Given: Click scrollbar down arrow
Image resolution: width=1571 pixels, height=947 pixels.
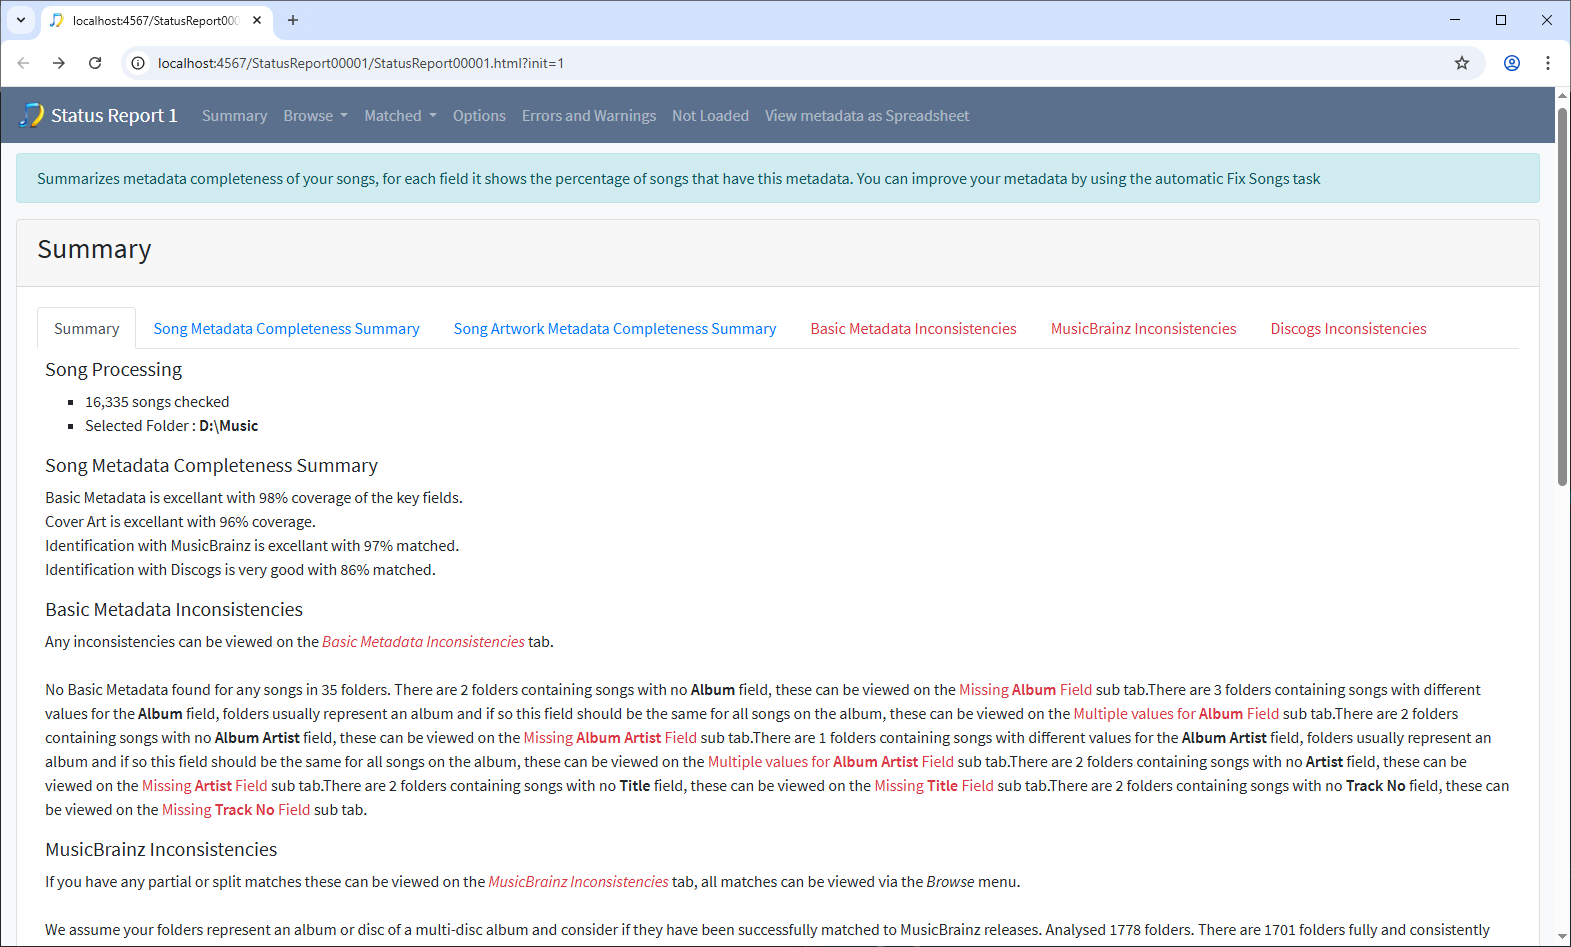Looking at the screenshot, I should pyautogui.click(x=1562, y=938).
